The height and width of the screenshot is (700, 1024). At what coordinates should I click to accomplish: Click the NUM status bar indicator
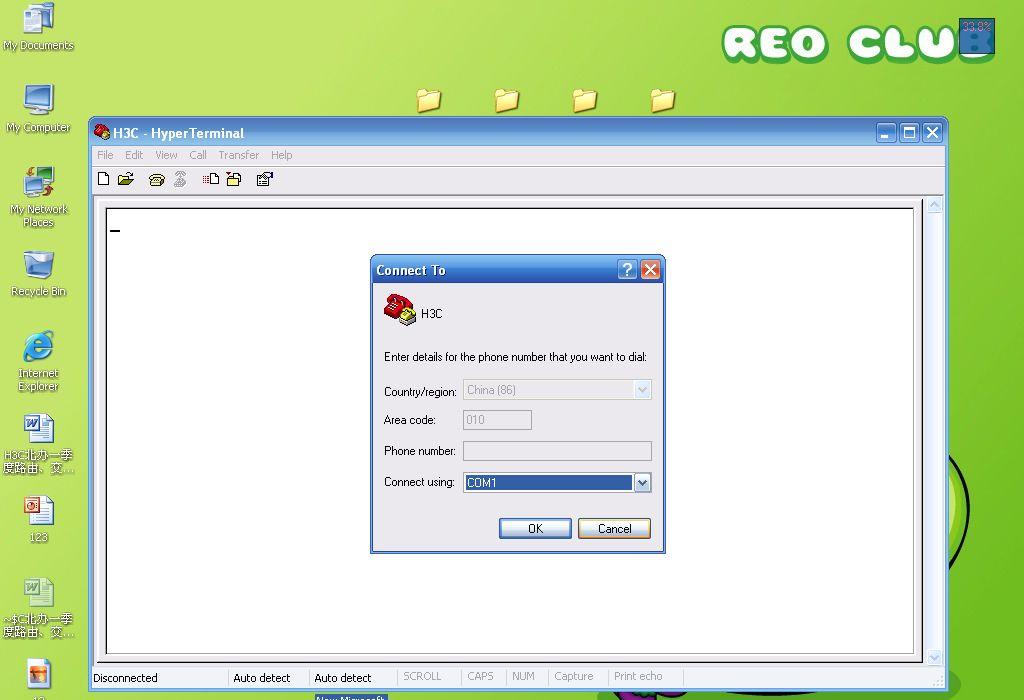(x=523, y=676)
